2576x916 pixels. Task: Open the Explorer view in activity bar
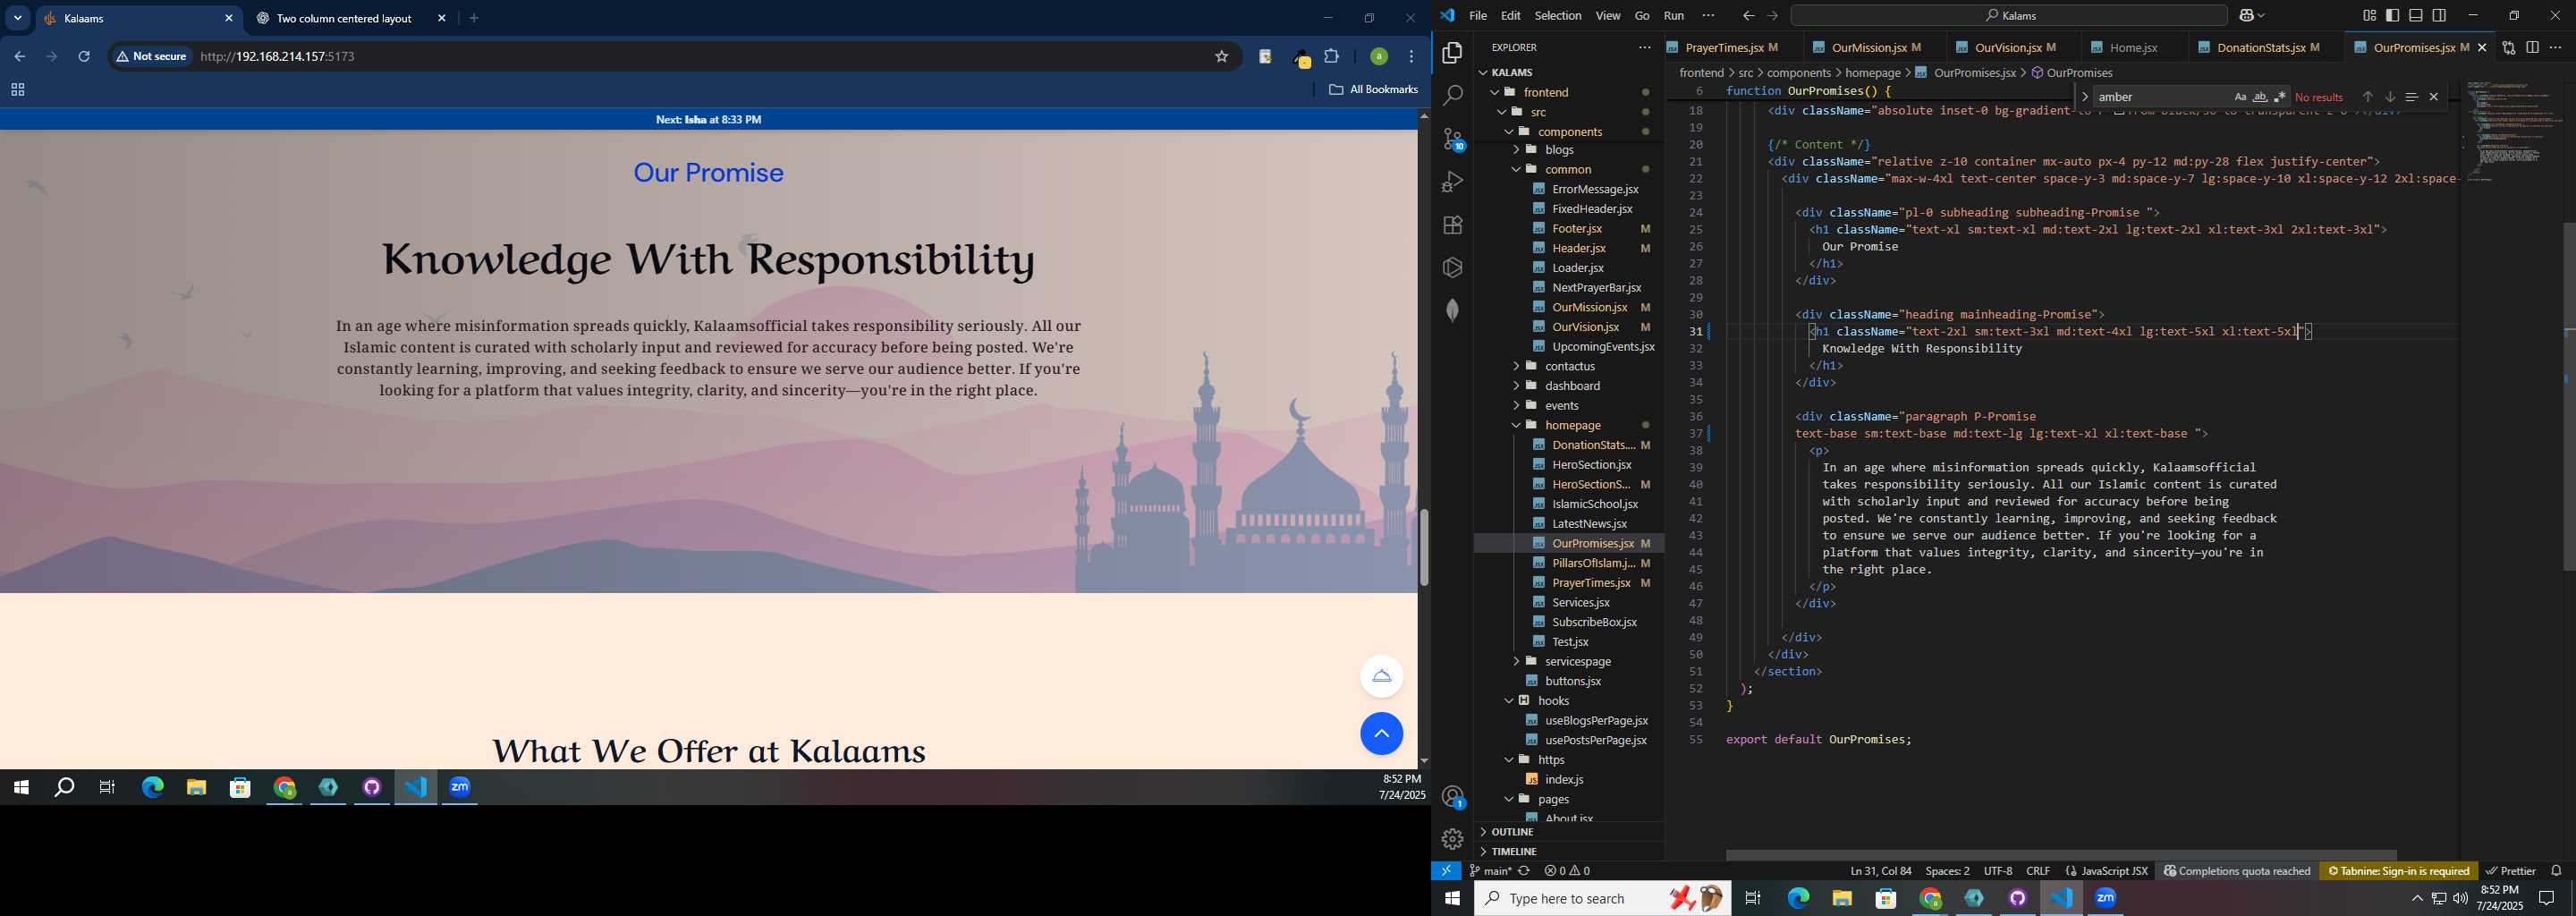1452,53
